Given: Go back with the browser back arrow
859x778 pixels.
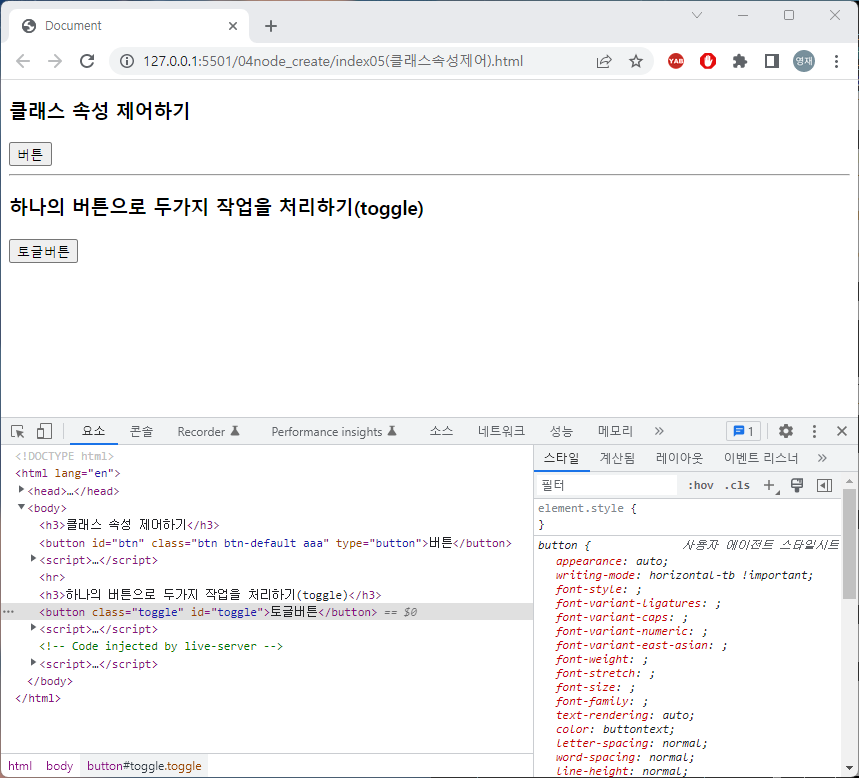Looking at the screenshot, I should tap(23, 61).
